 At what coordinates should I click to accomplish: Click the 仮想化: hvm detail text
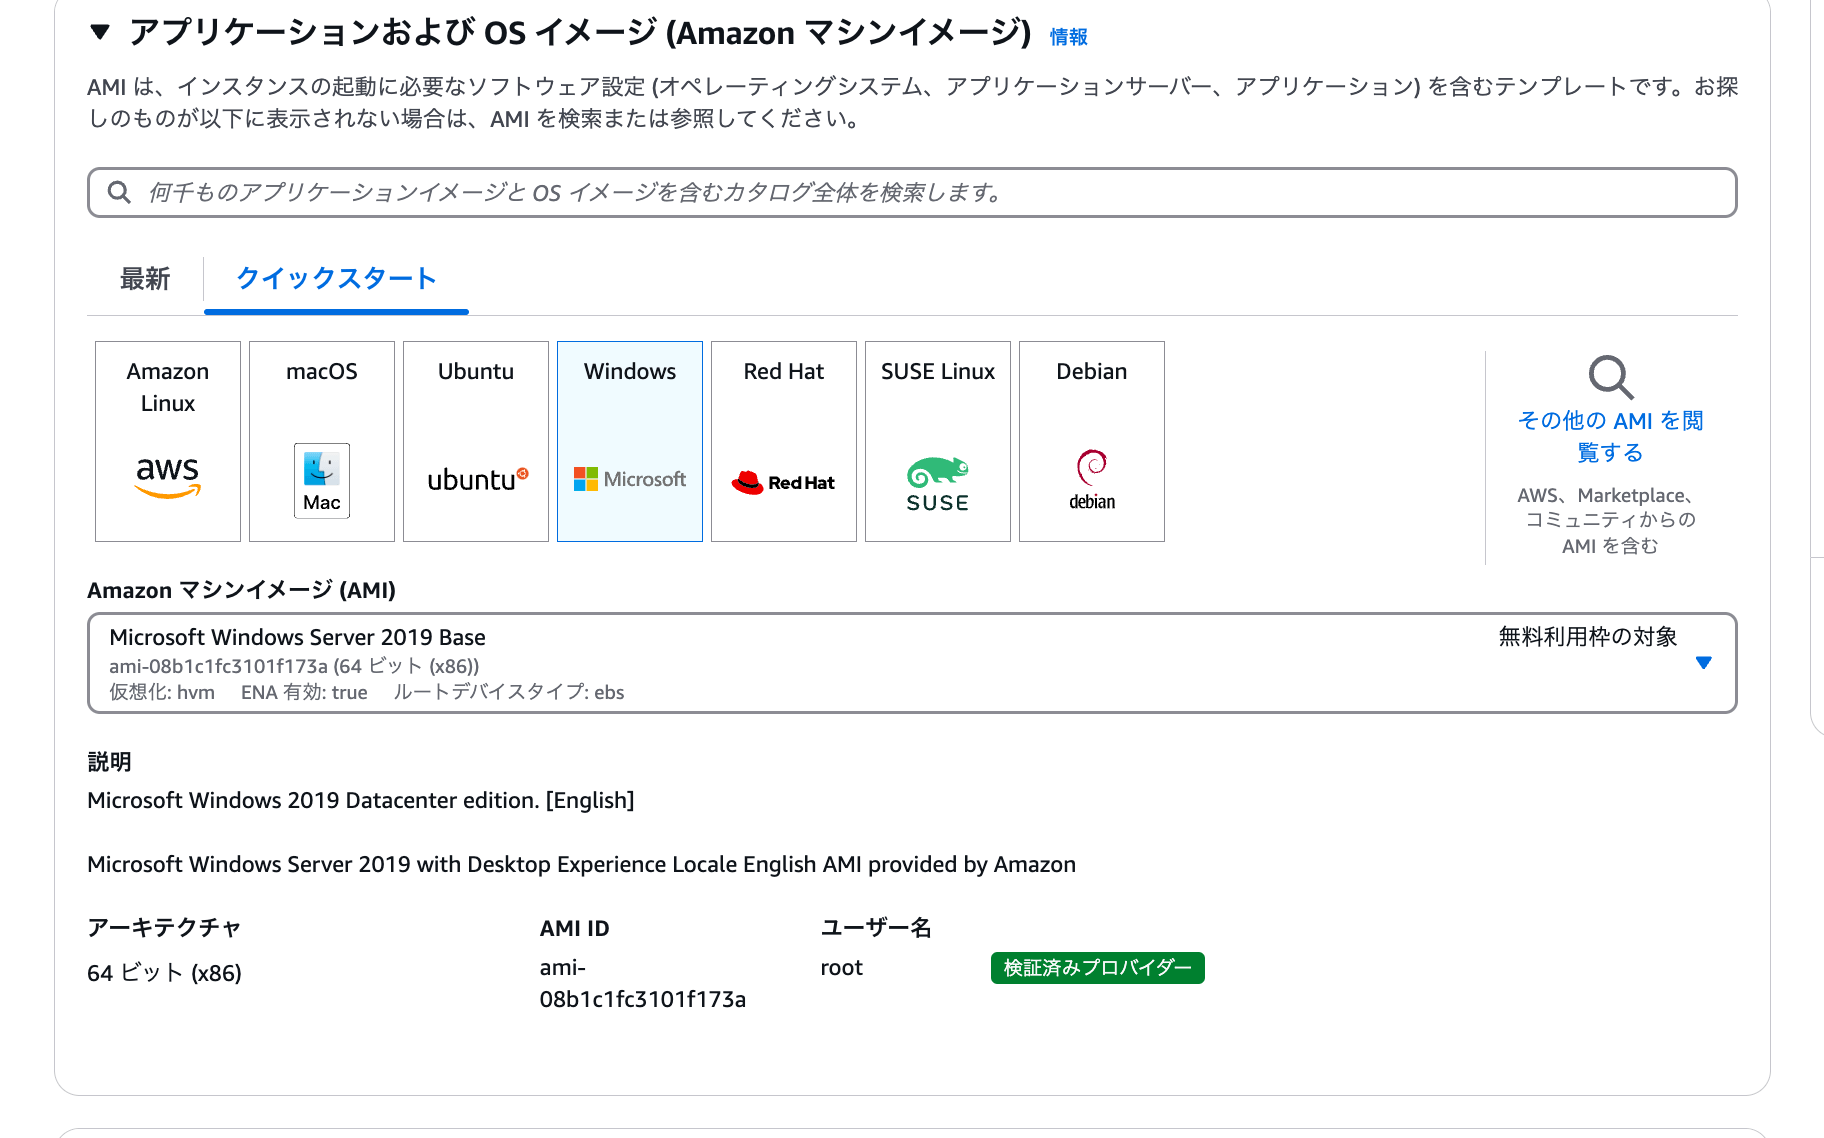tap(162, 692)
